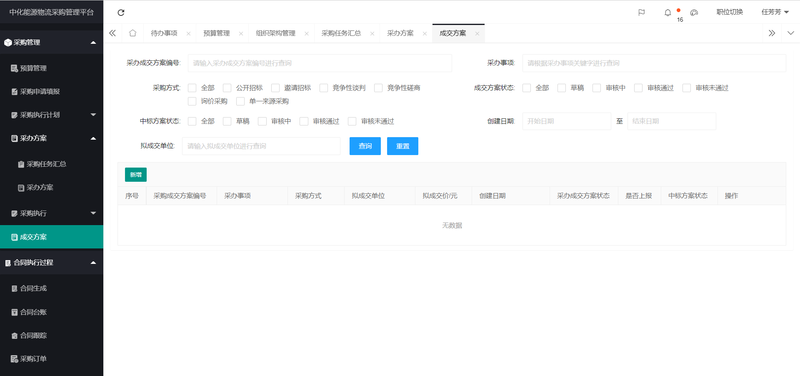Click the flag icon in the header
This screenshot has width=800, height=376.
tap(641, 13)
